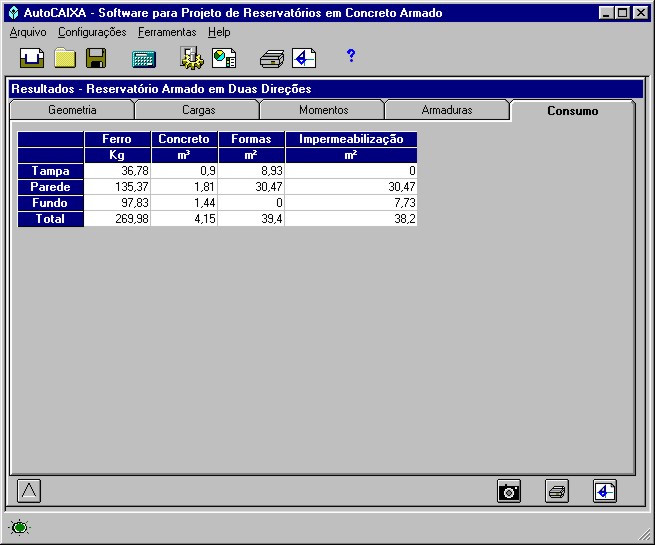Click the Total impermeabilização value 38,2
The height and width of the screenshot is (545, 655).
click(351, 218)
